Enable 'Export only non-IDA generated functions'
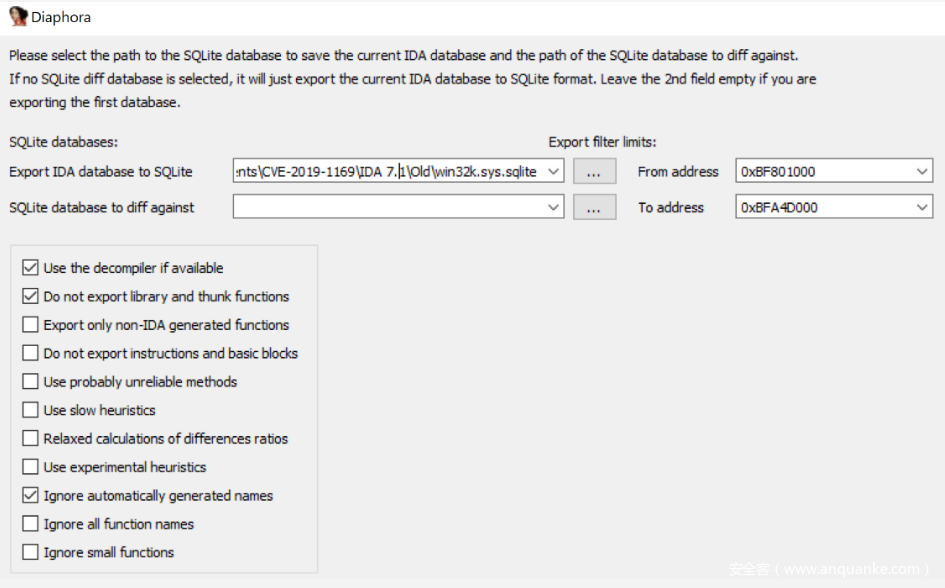 pos(31,325)
